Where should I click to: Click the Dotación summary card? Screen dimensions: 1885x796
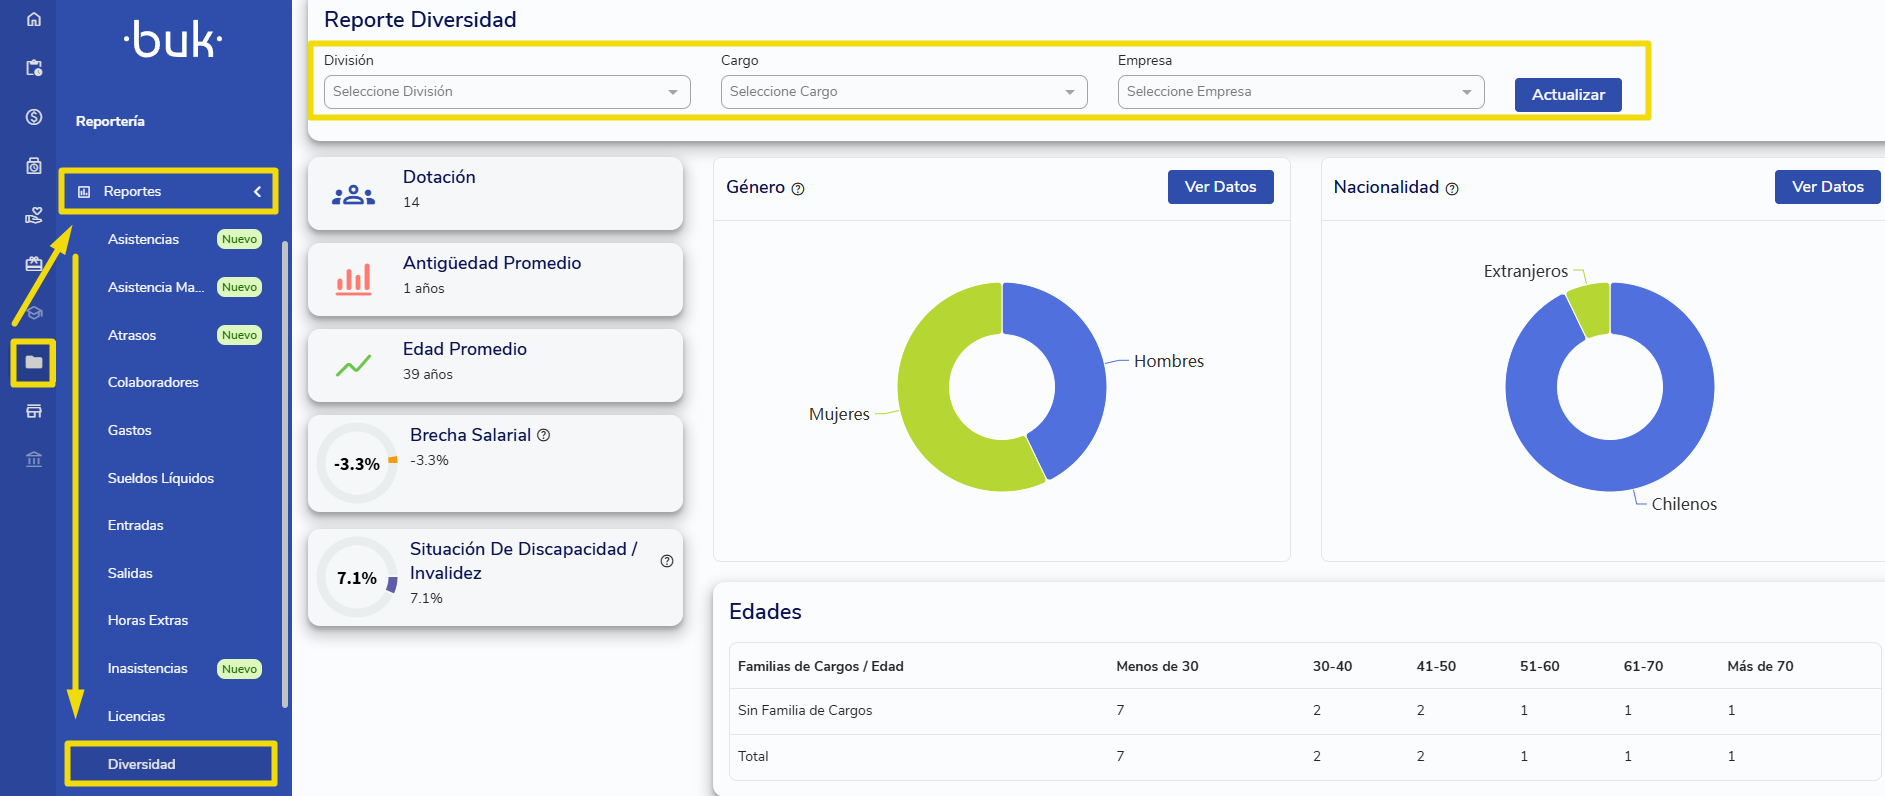click(496, 193)
